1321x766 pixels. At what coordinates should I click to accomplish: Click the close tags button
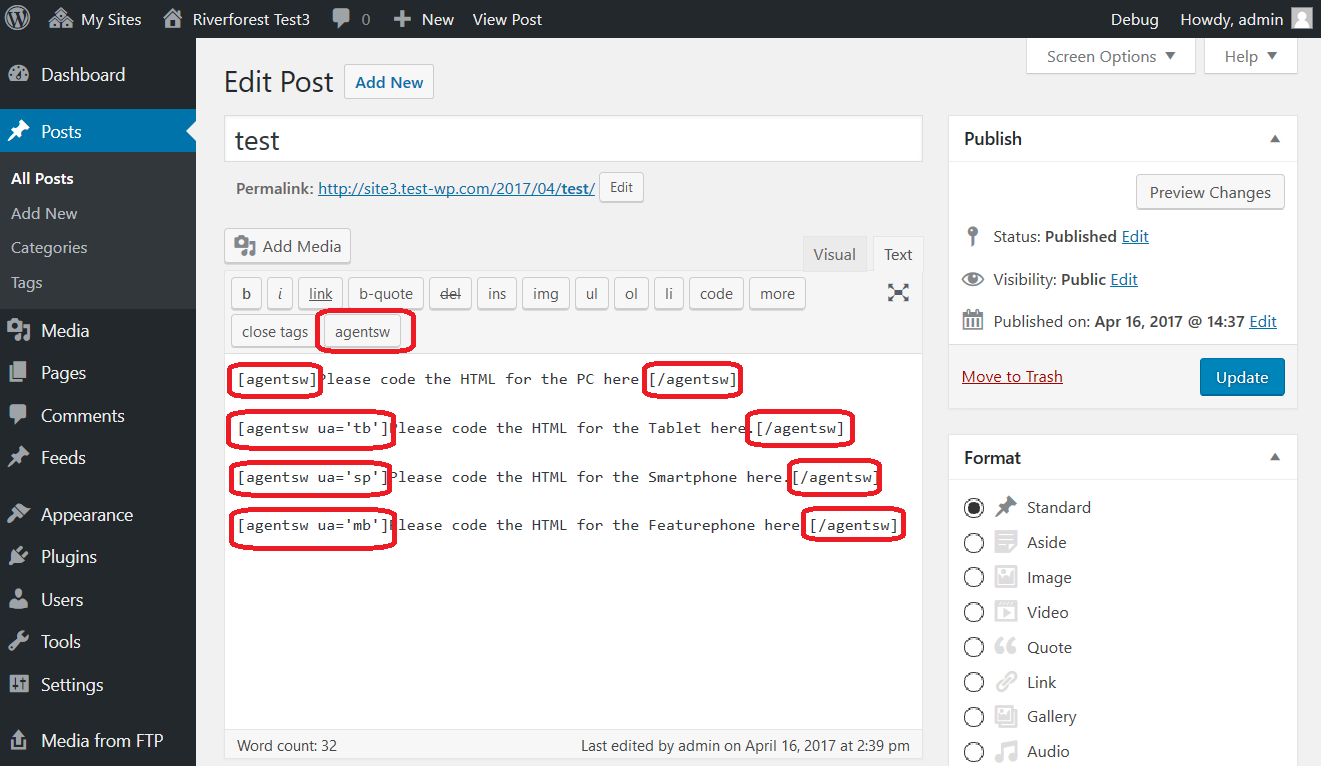(x=275, y=332)
